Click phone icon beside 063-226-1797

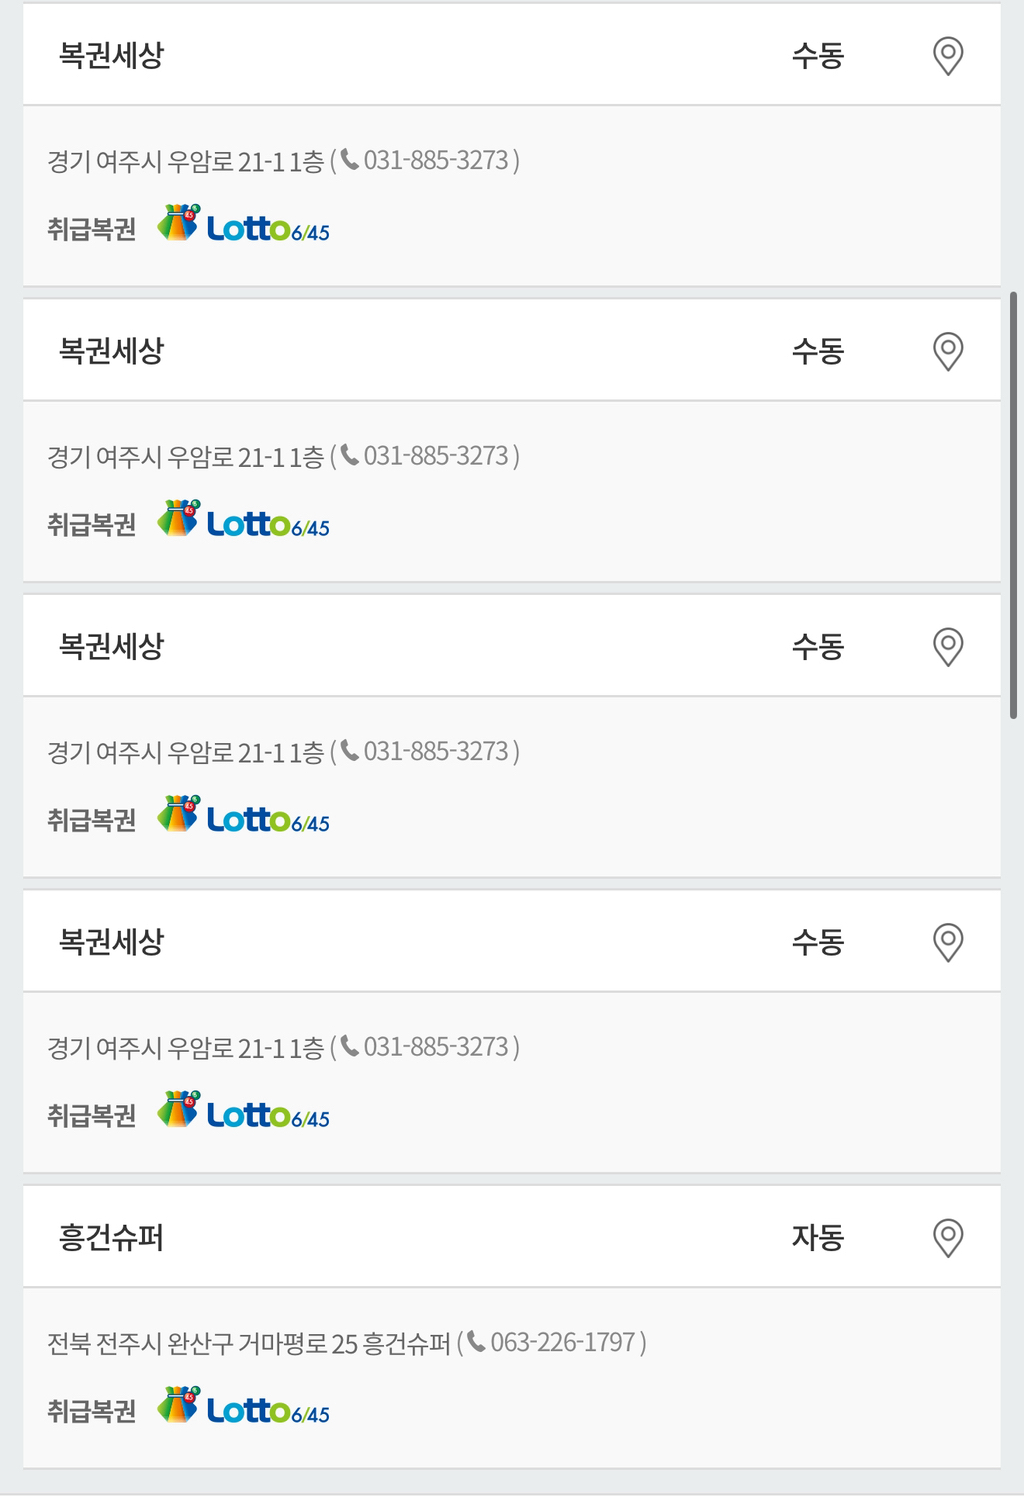click(x=476, y=1341)
